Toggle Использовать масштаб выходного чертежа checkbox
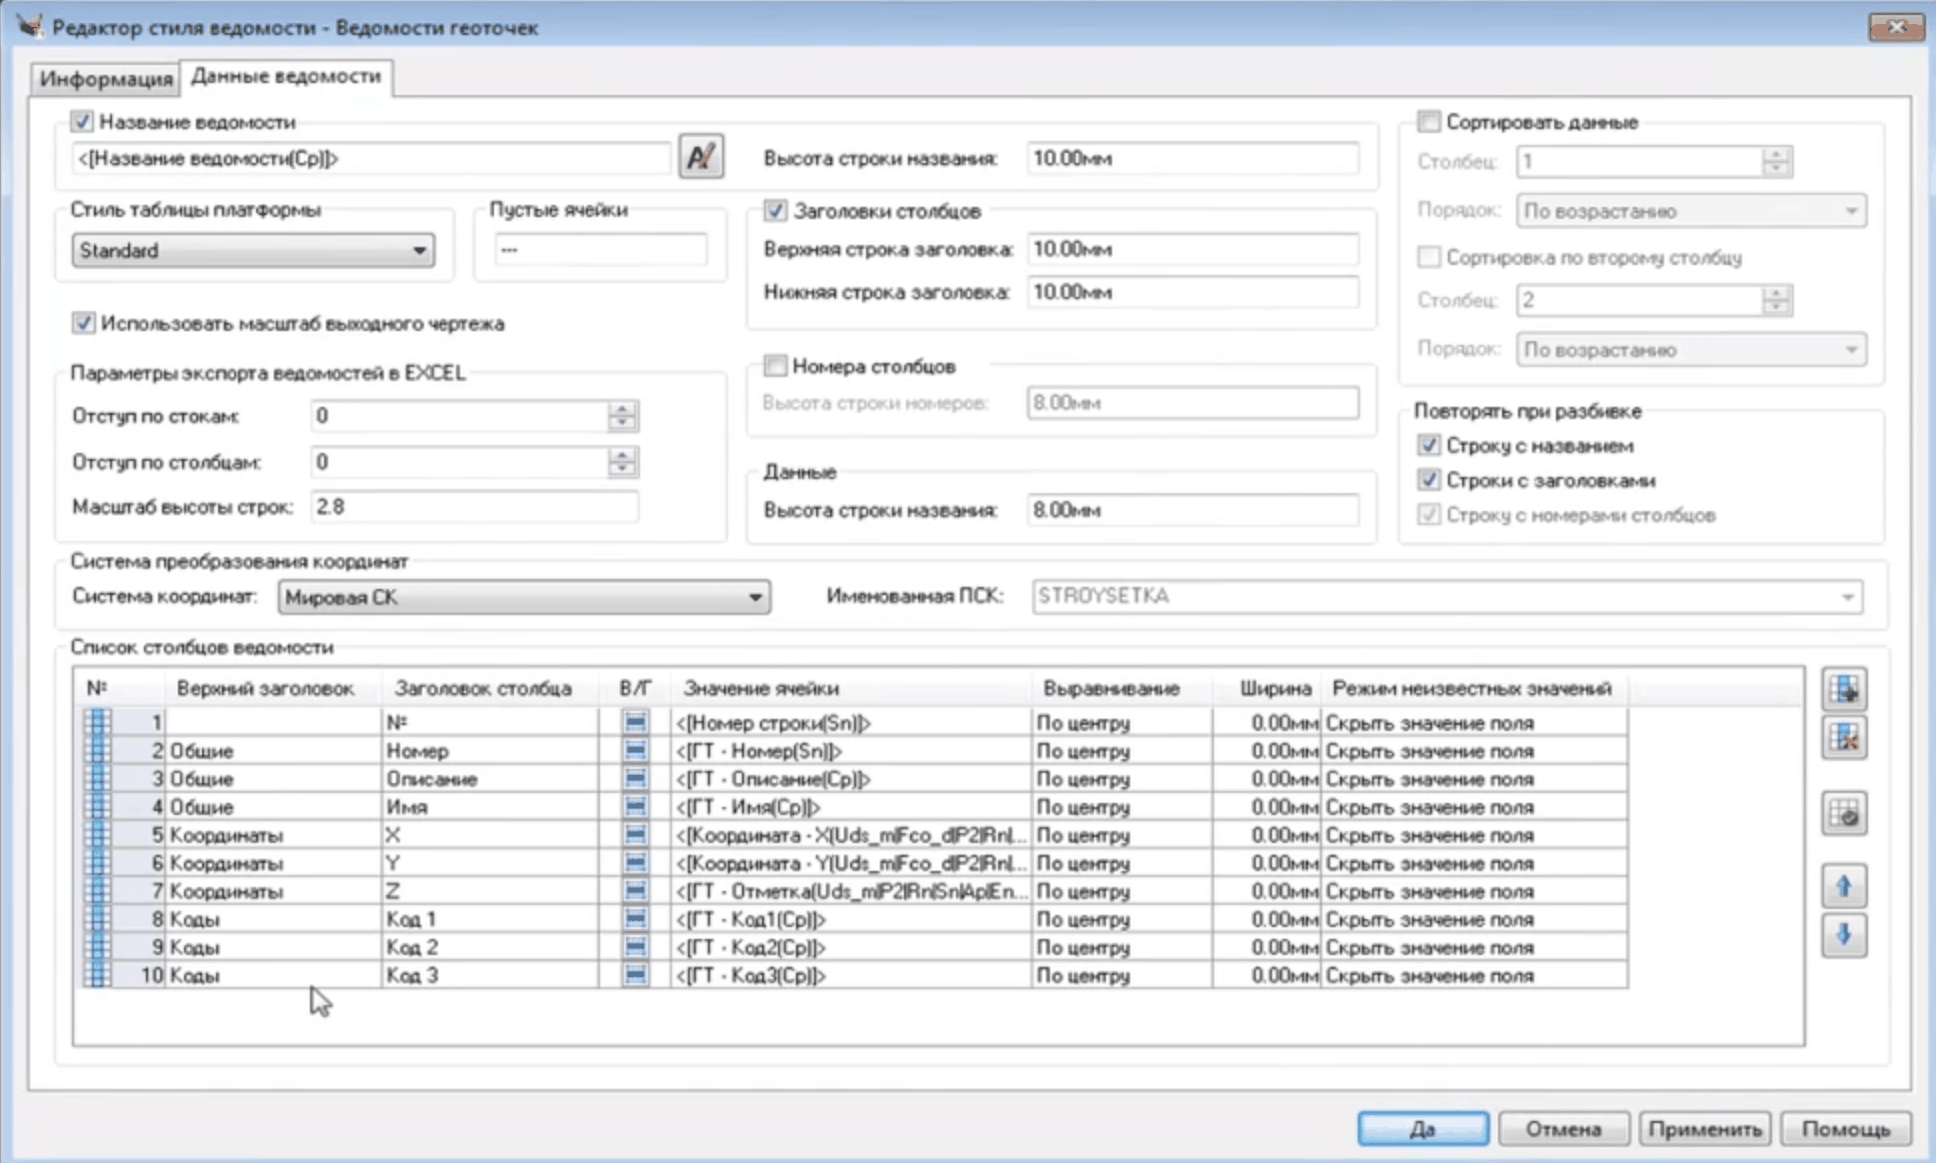Viewport: 1936px width, 1163px height. (x=83, y=323)
